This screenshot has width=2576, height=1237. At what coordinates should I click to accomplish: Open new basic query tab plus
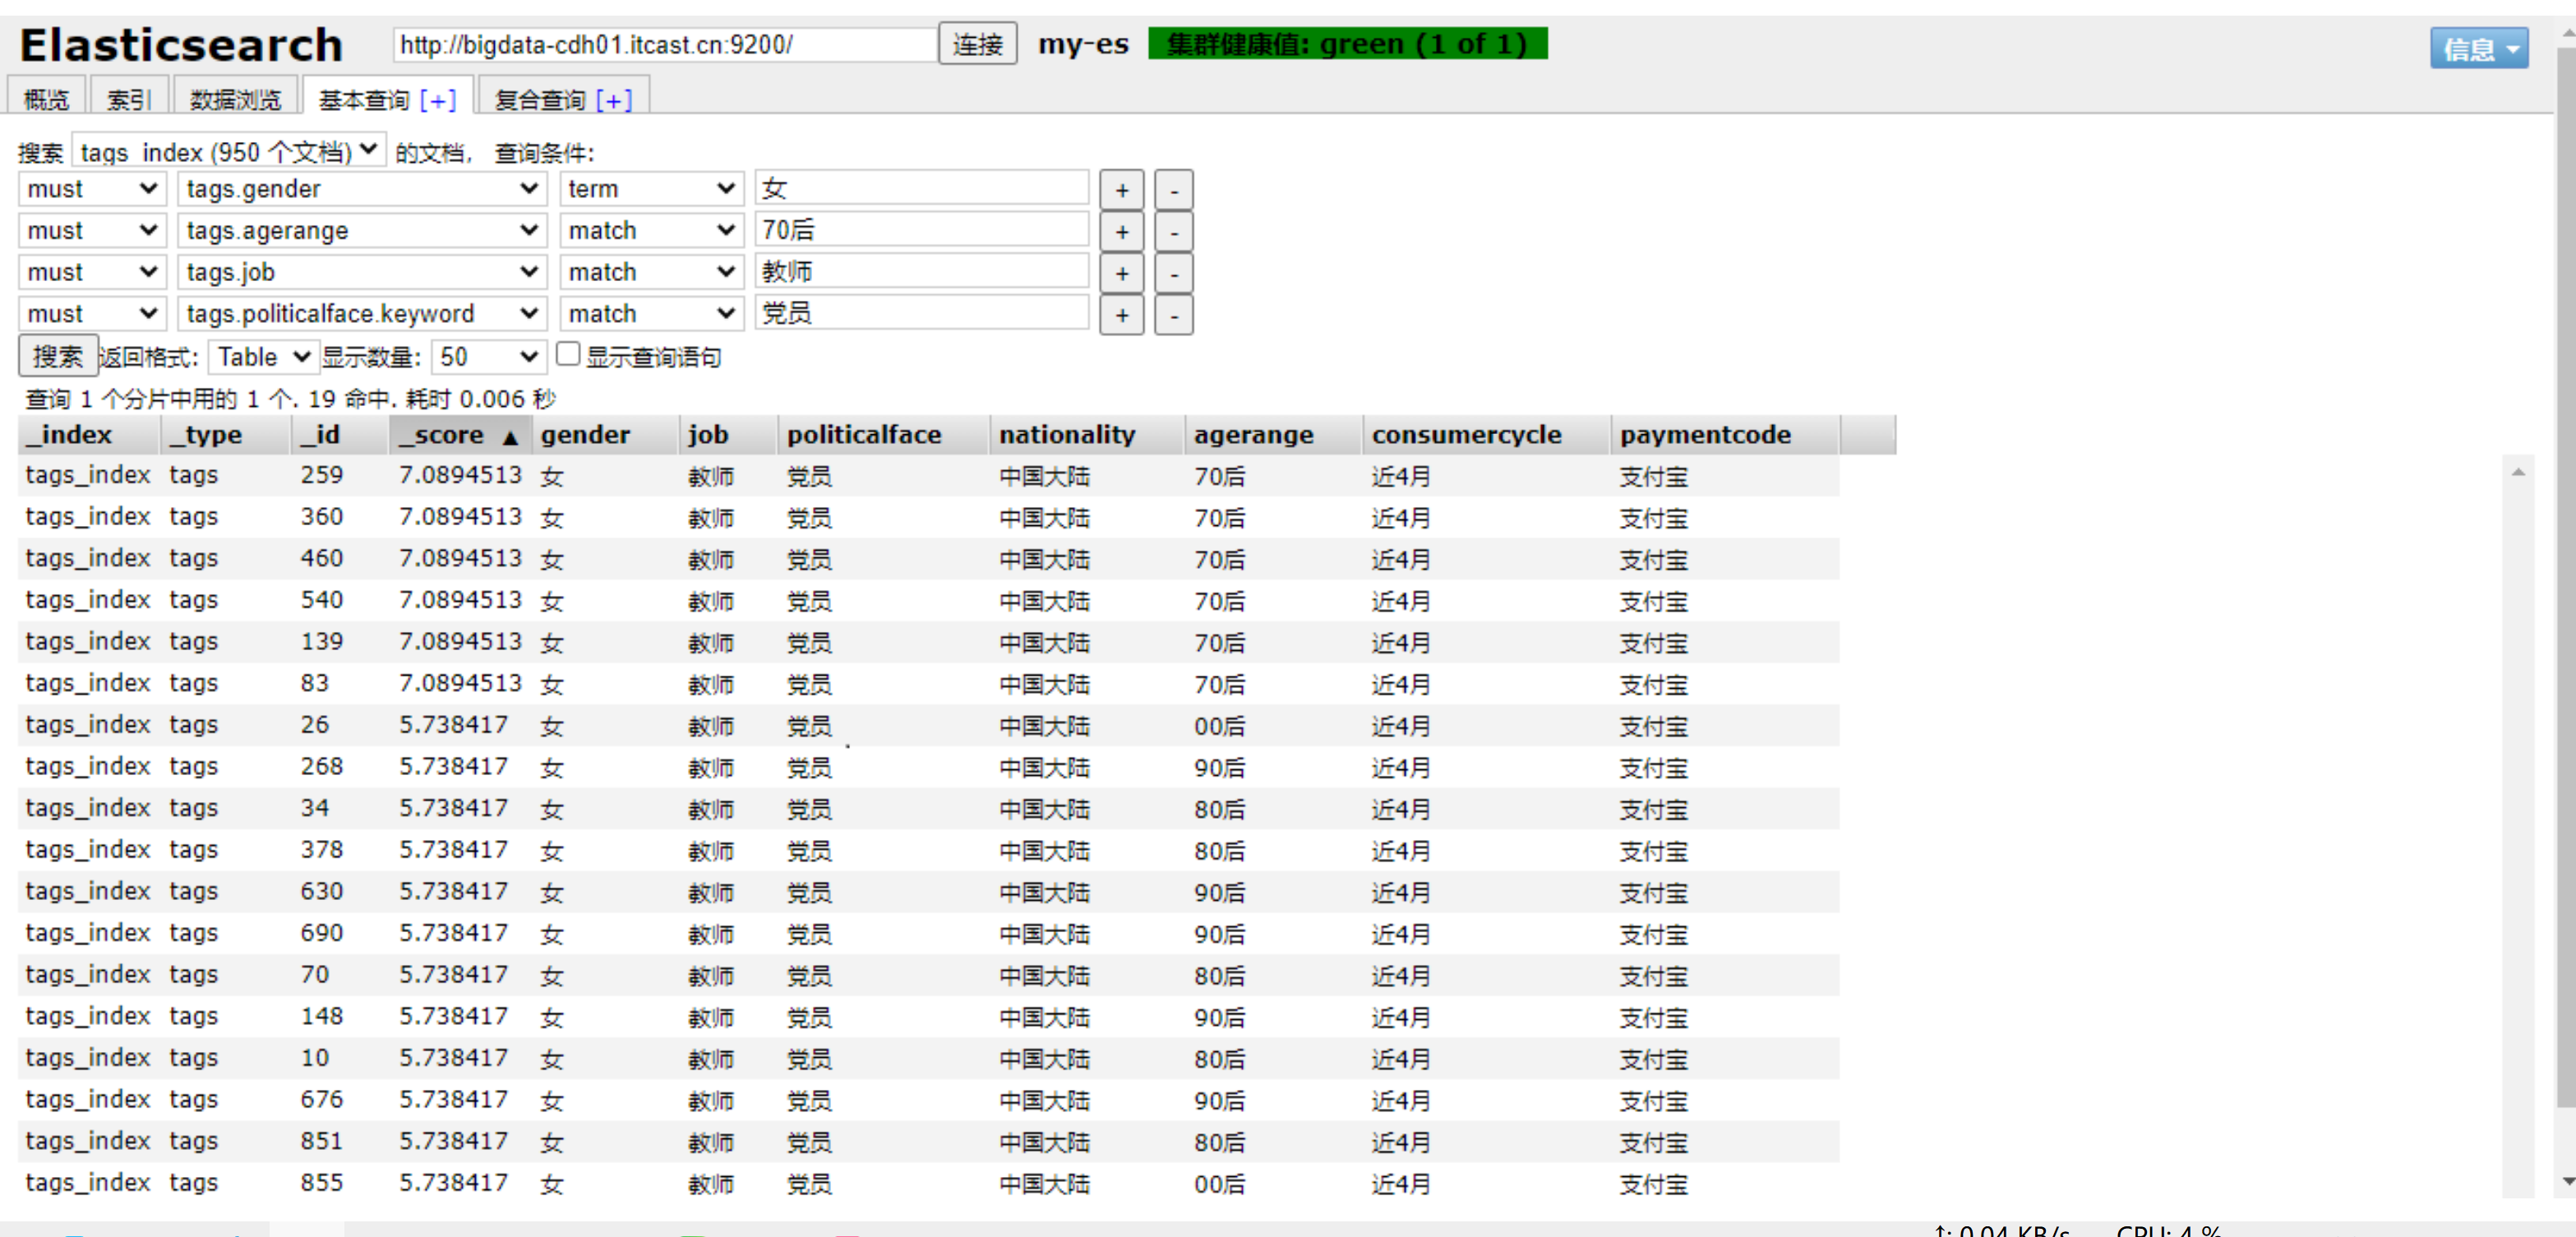point(438,100)
